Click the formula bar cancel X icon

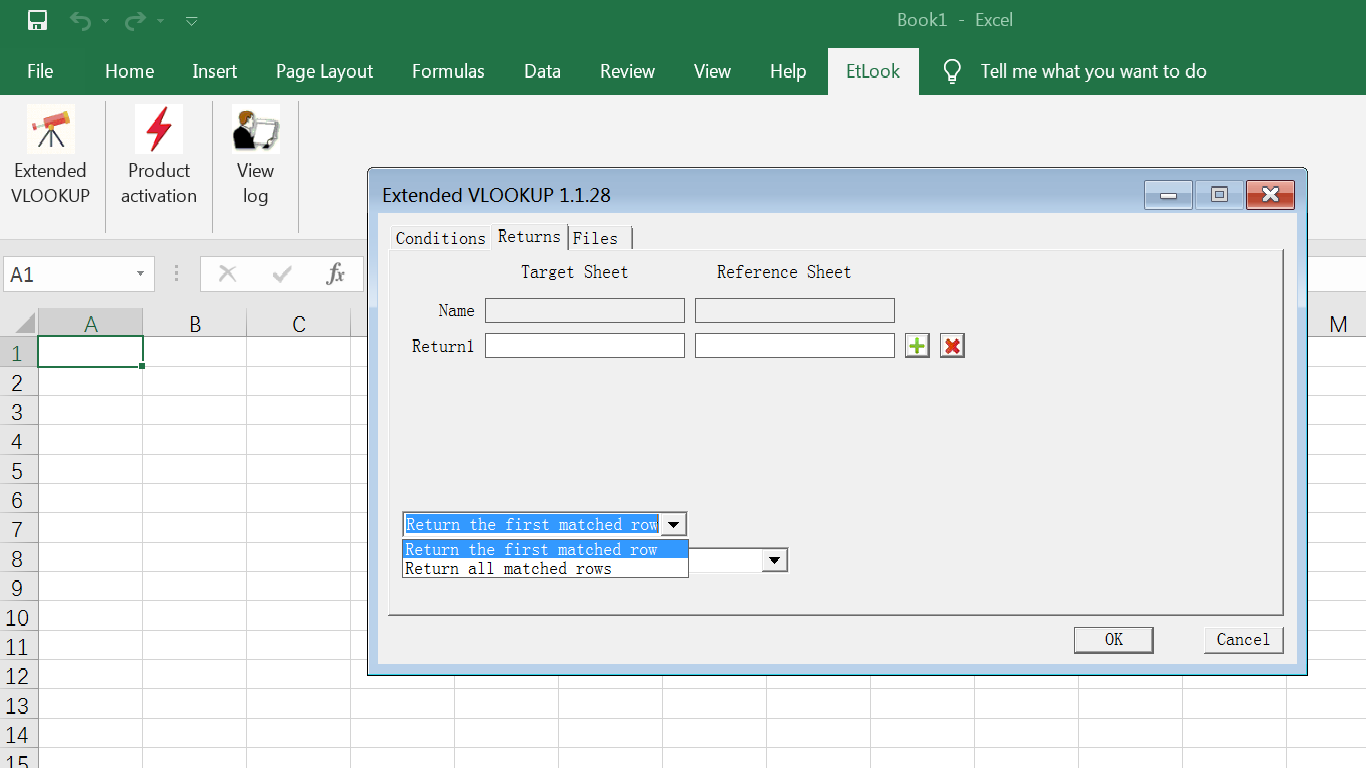pos(228,274)
